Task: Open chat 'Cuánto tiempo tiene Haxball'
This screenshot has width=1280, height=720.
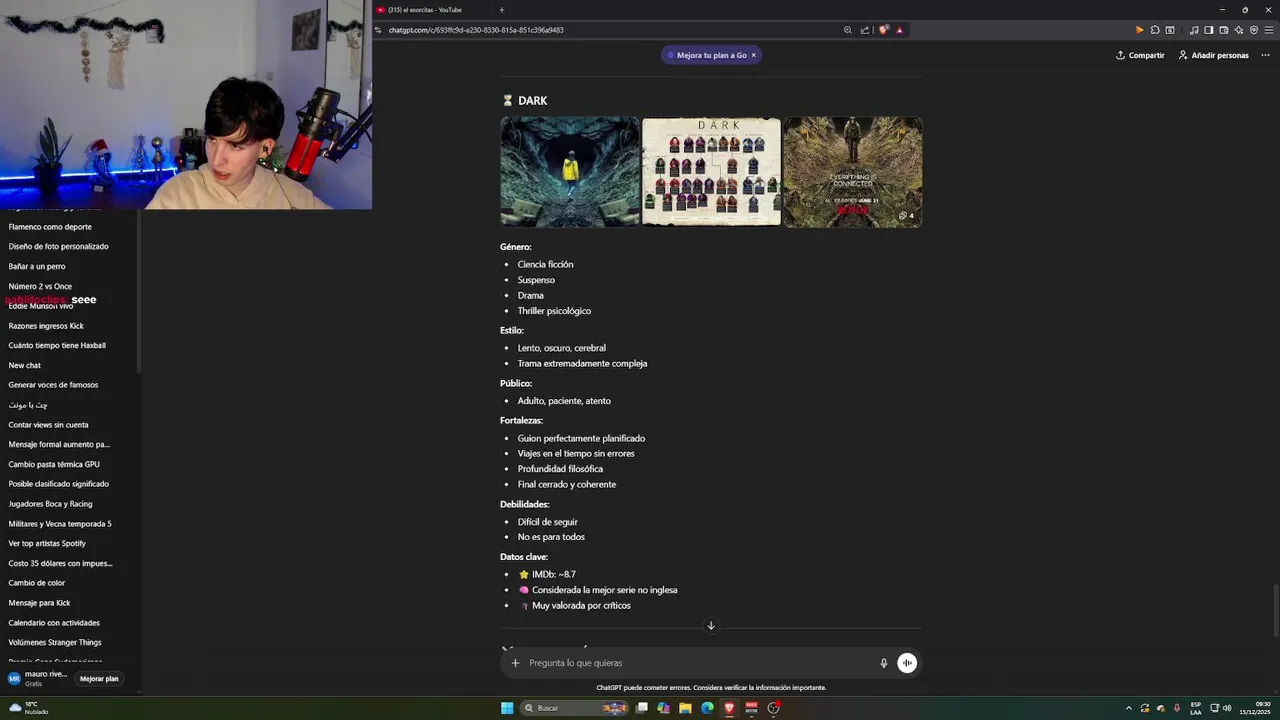Action: click(57, 345)
